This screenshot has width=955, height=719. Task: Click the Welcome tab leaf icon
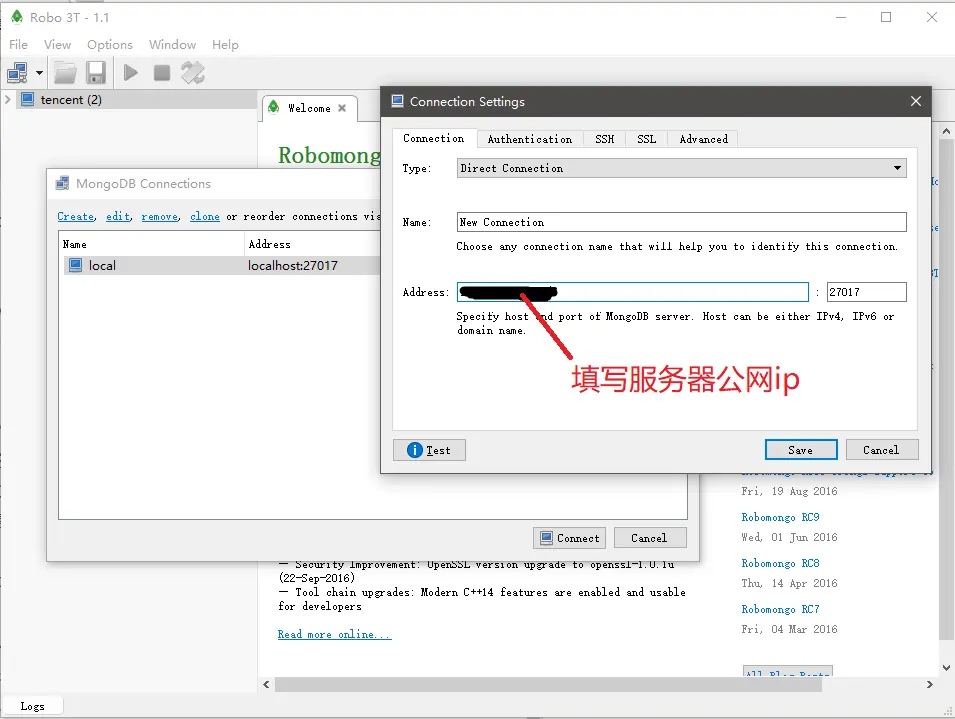click(274, 107)
